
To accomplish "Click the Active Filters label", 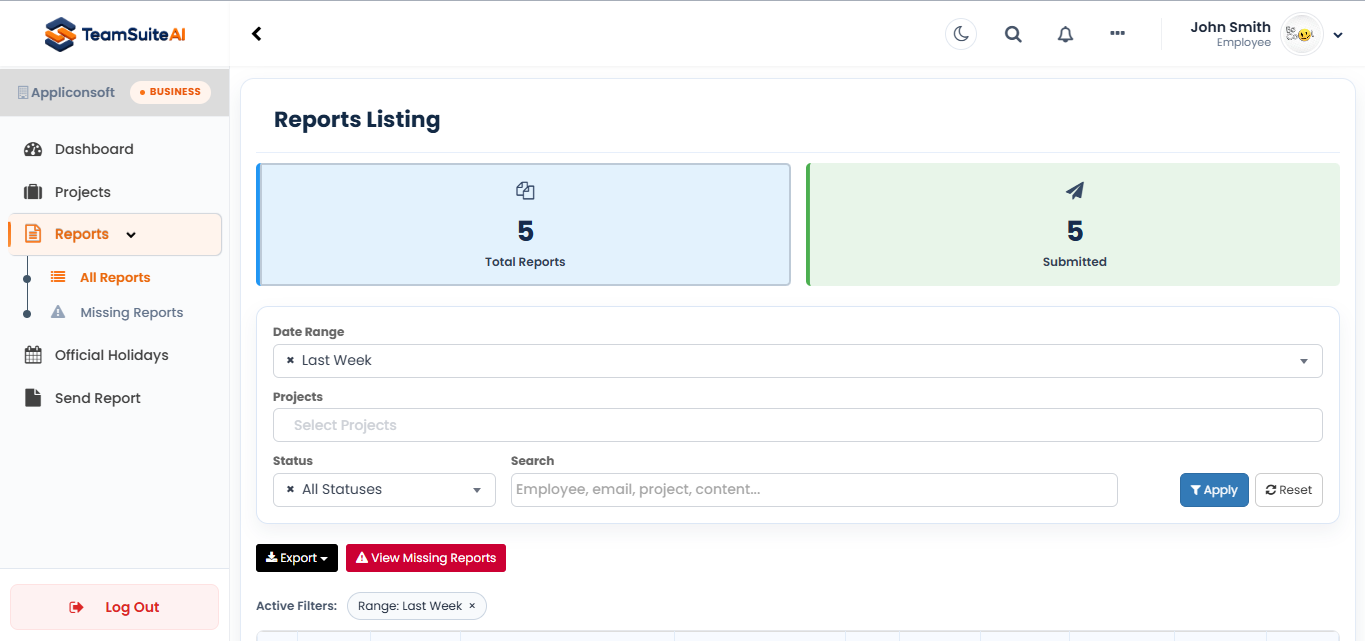I will click(x=296, y=606).
